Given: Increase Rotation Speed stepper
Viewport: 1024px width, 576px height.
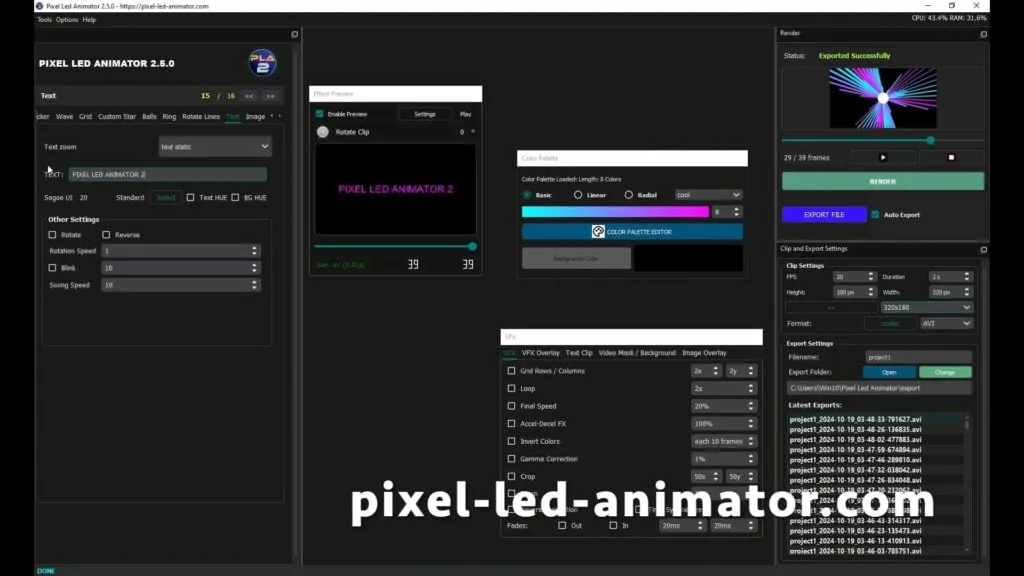Looking at the screenshot, I should click(x=254, y=248).
